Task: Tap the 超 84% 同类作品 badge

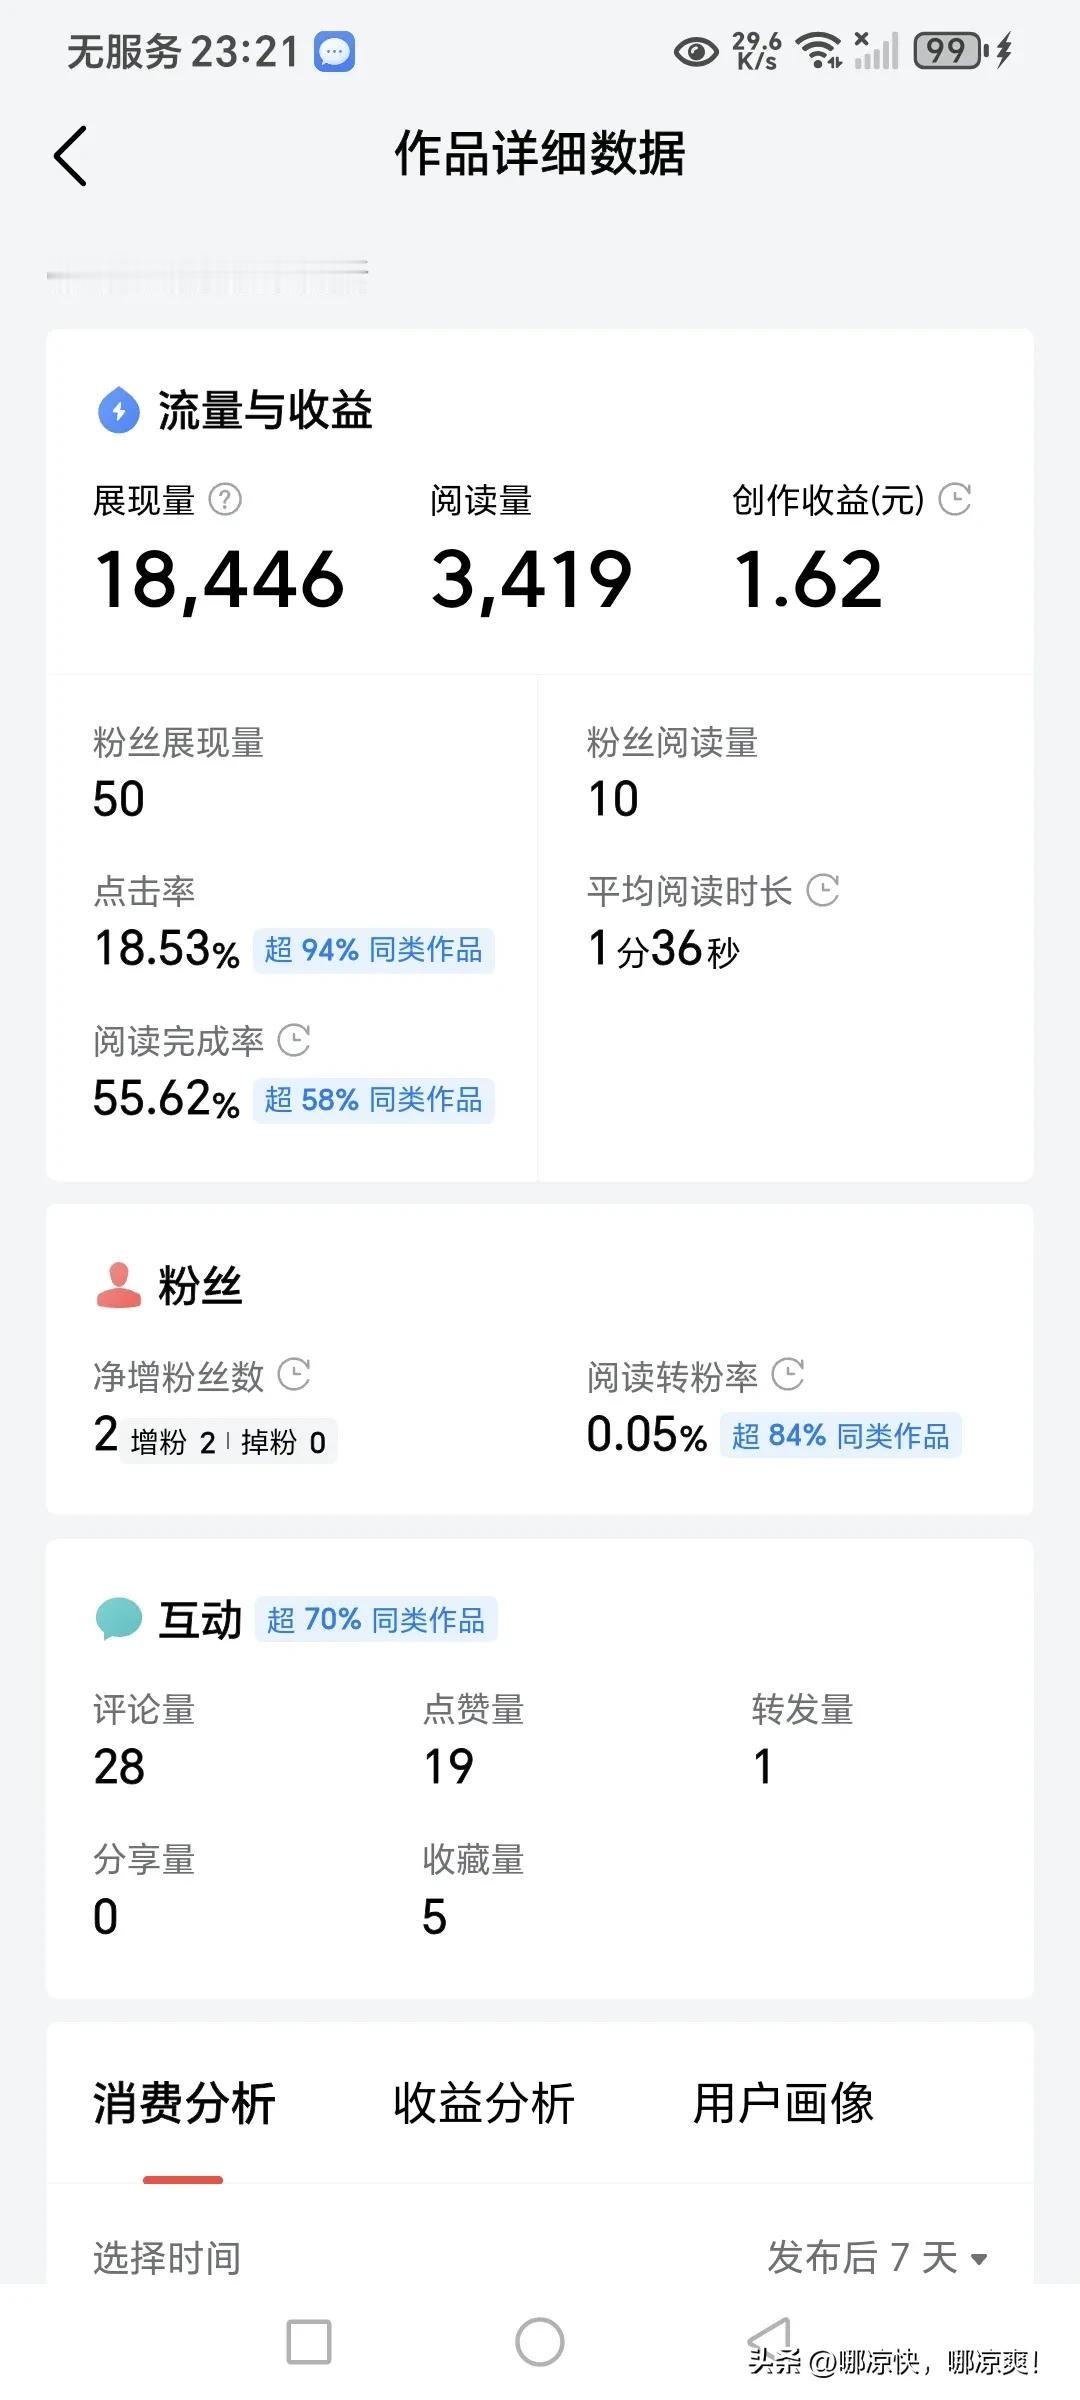Action: click(x=840, y=1435)
